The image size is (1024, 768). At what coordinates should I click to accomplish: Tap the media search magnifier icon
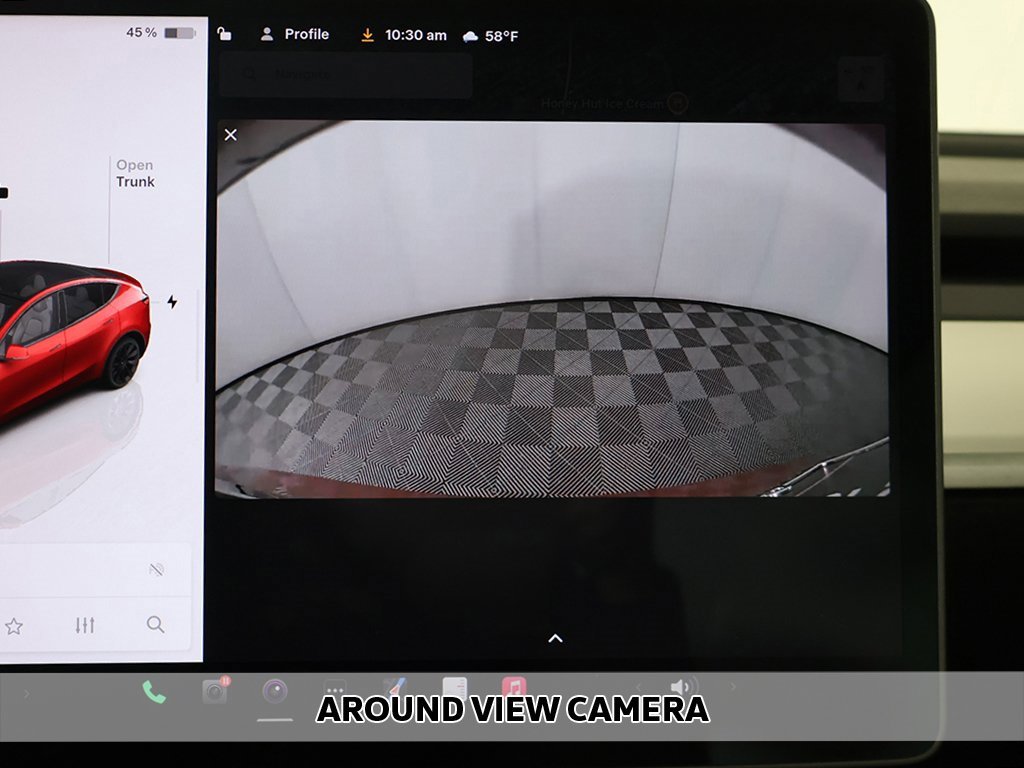(x=155, y=625)
